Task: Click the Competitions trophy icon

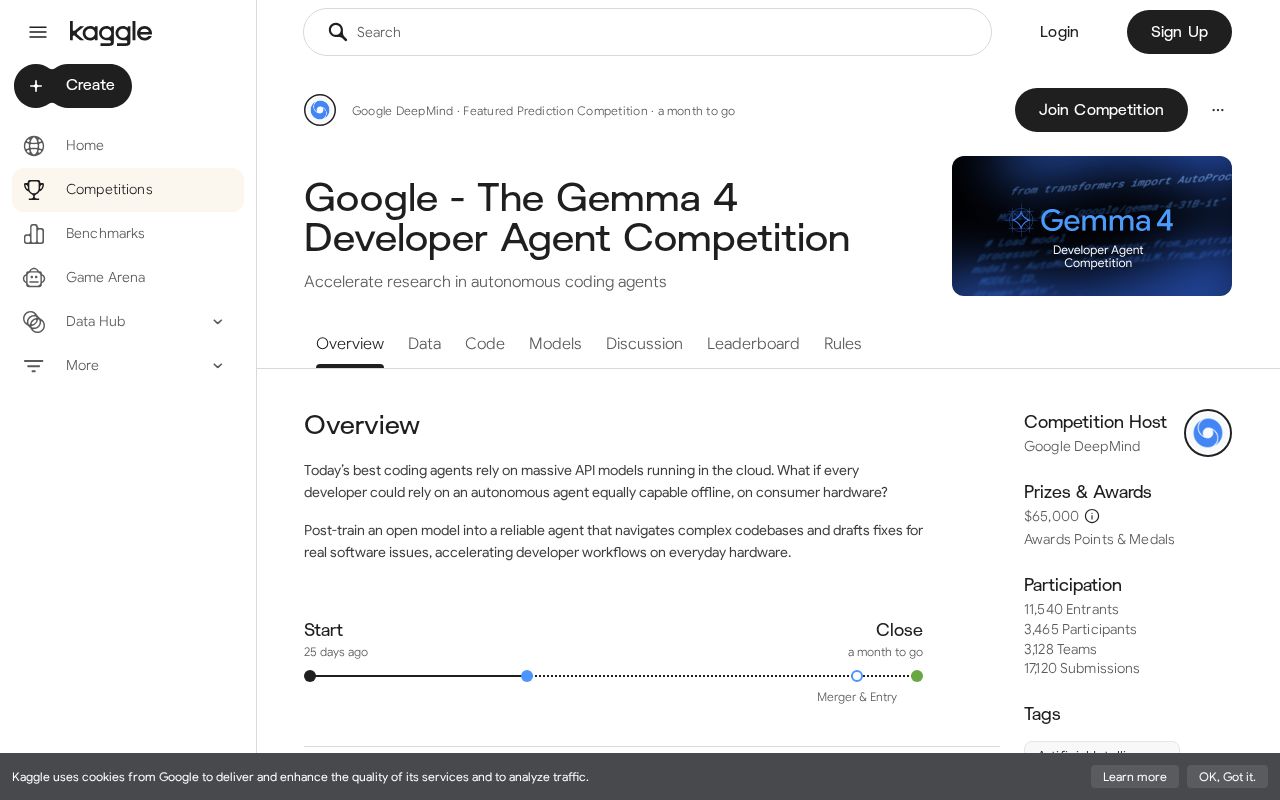Action: pos(34,190)
